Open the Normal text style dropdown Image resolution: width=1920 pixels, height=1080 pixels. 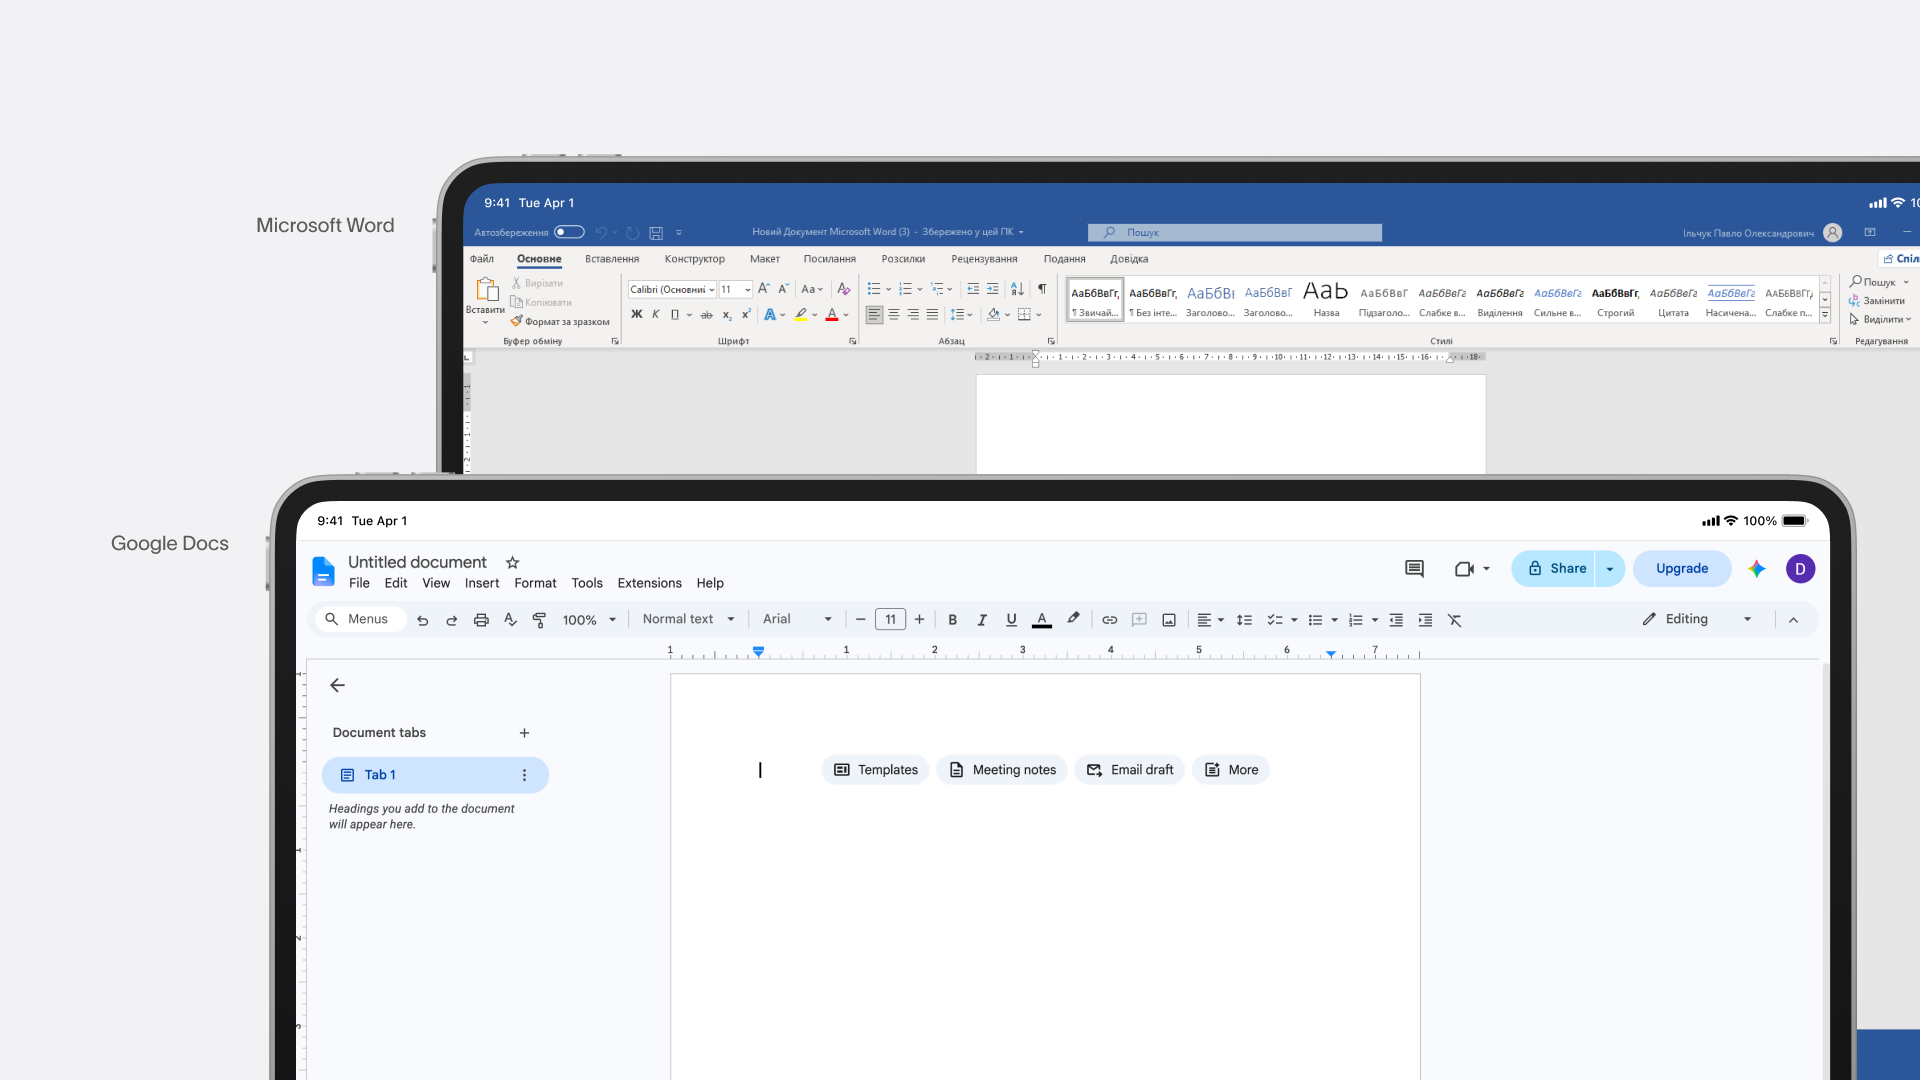689,620
